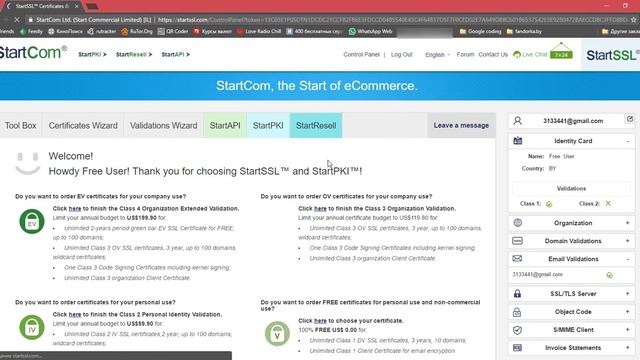Expand the Organization section
Image resolution: width=640 pixels, height=360 pixels.
627,223
